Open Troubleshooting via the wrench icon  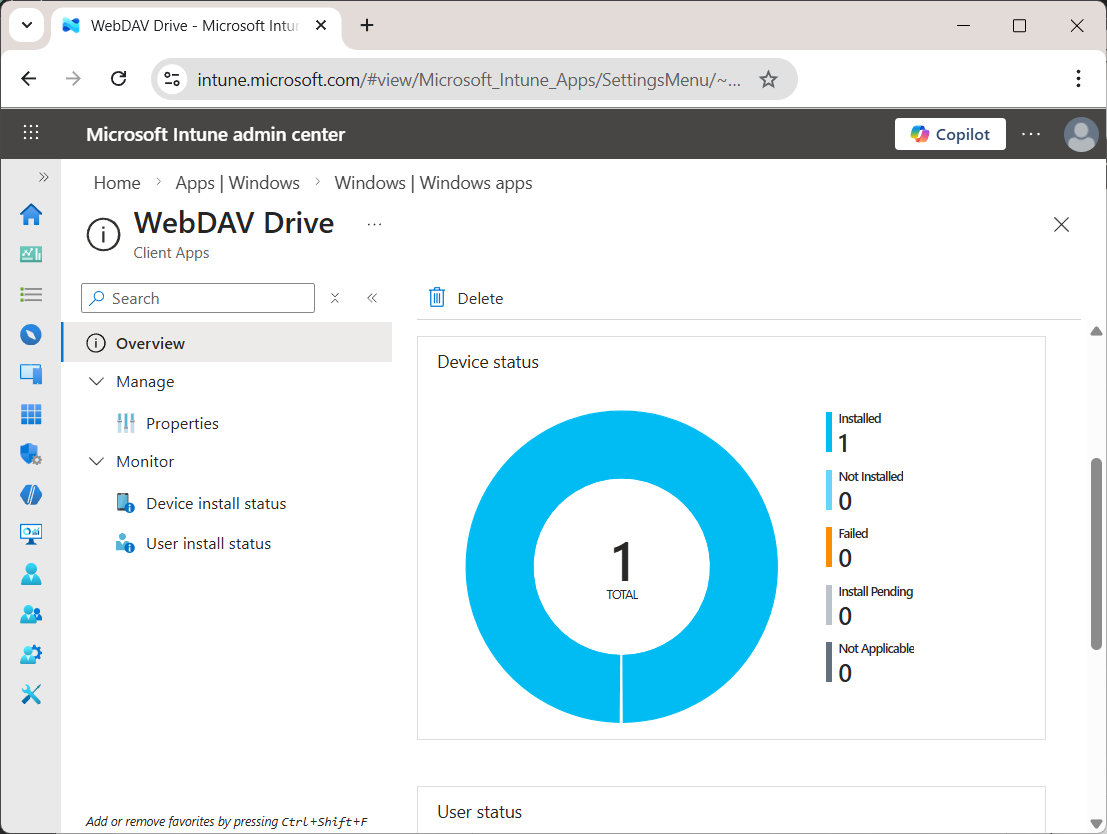31,694
